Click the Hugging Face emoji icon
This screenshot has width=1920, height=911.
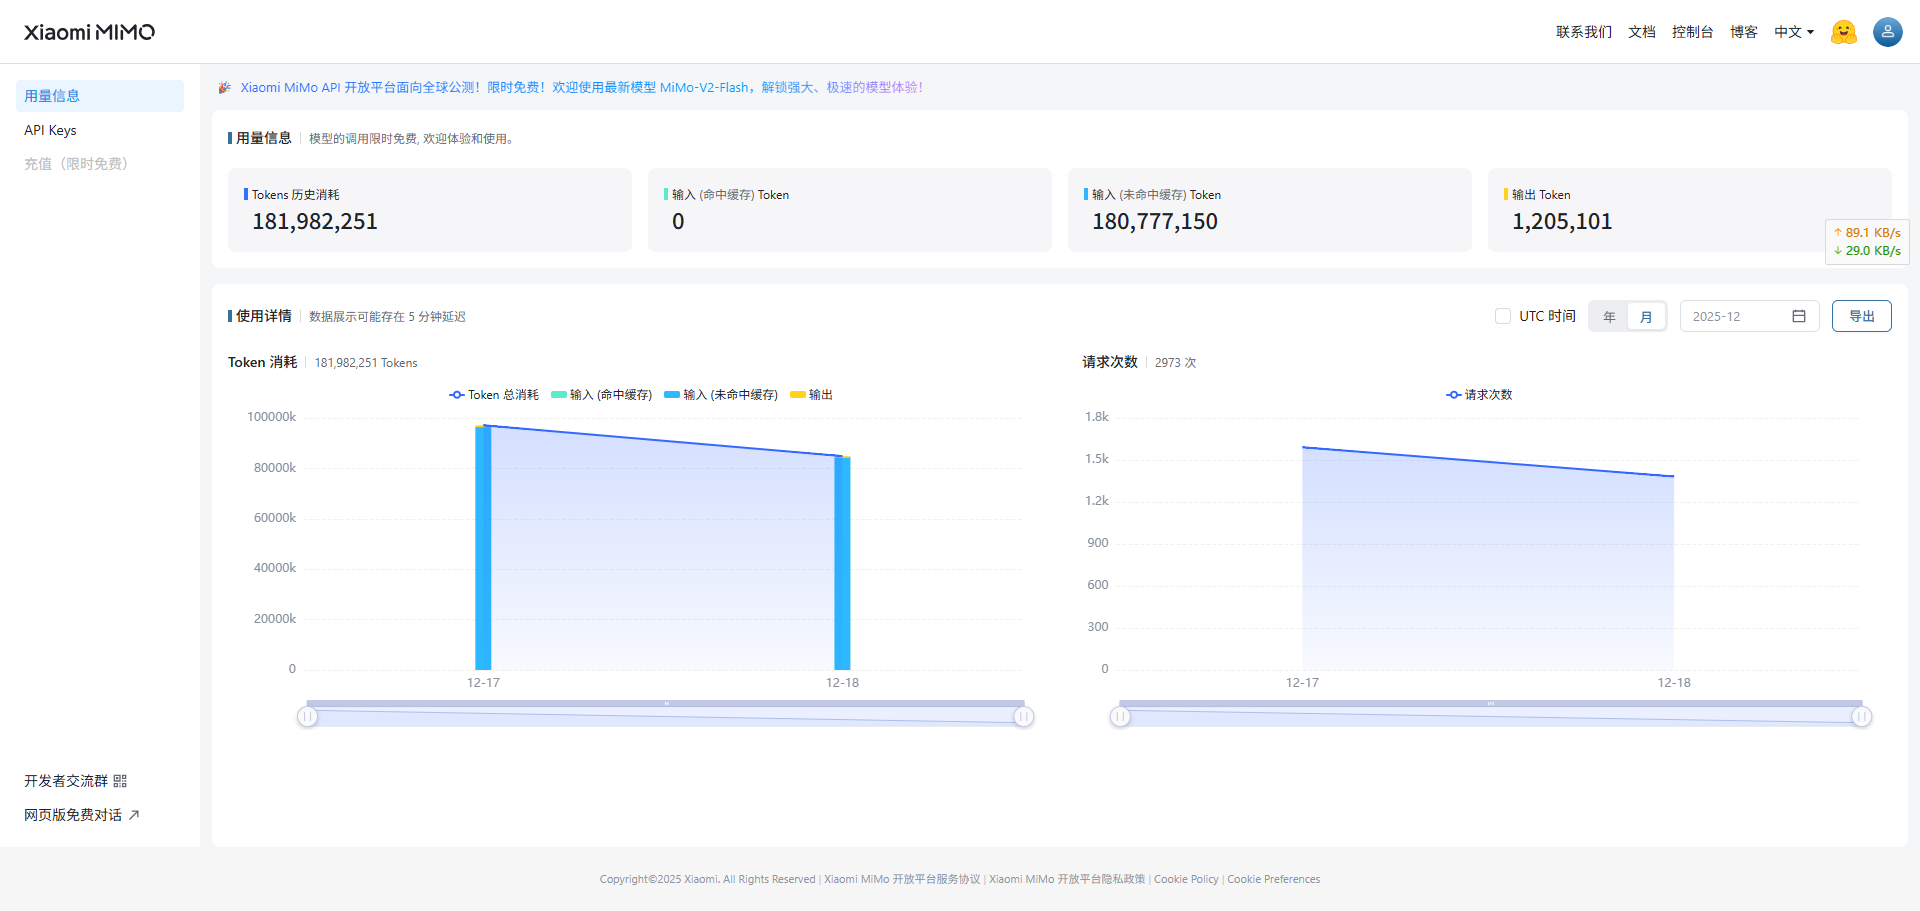tap(1843, 32)
